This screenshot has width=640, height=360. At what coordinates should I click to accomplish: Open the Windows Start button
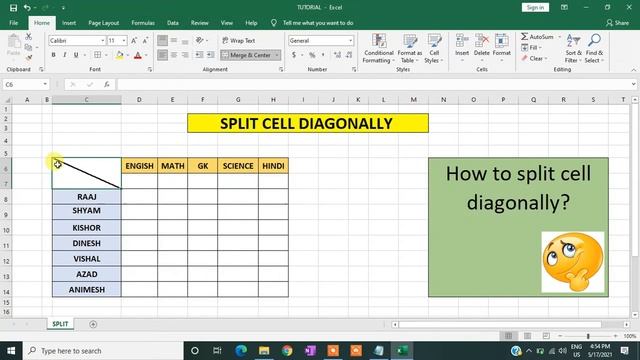point(11,351)
